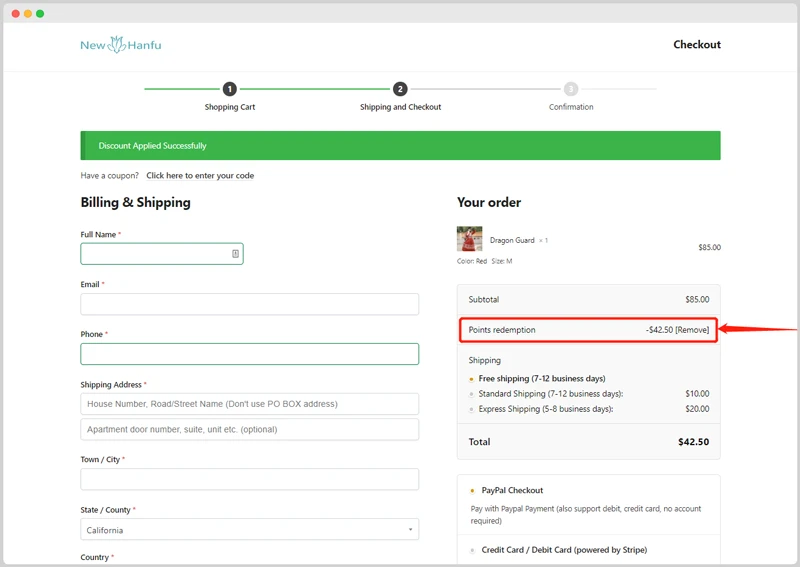Click the 'Click here to enter your code' link
Screen dimensions: 800x567
[200, 176]
